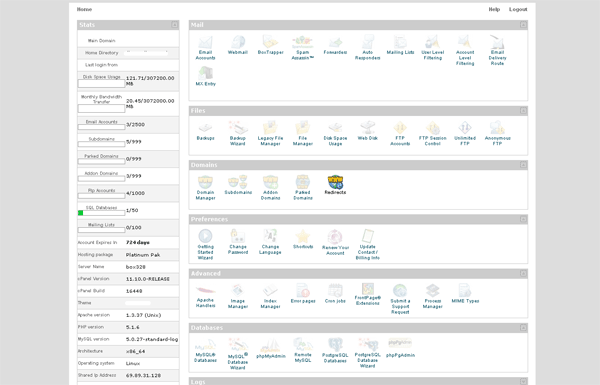Viewport: 600px width, 385px height.
Task: Collapse the Advanced section
Action: (523, 274)
